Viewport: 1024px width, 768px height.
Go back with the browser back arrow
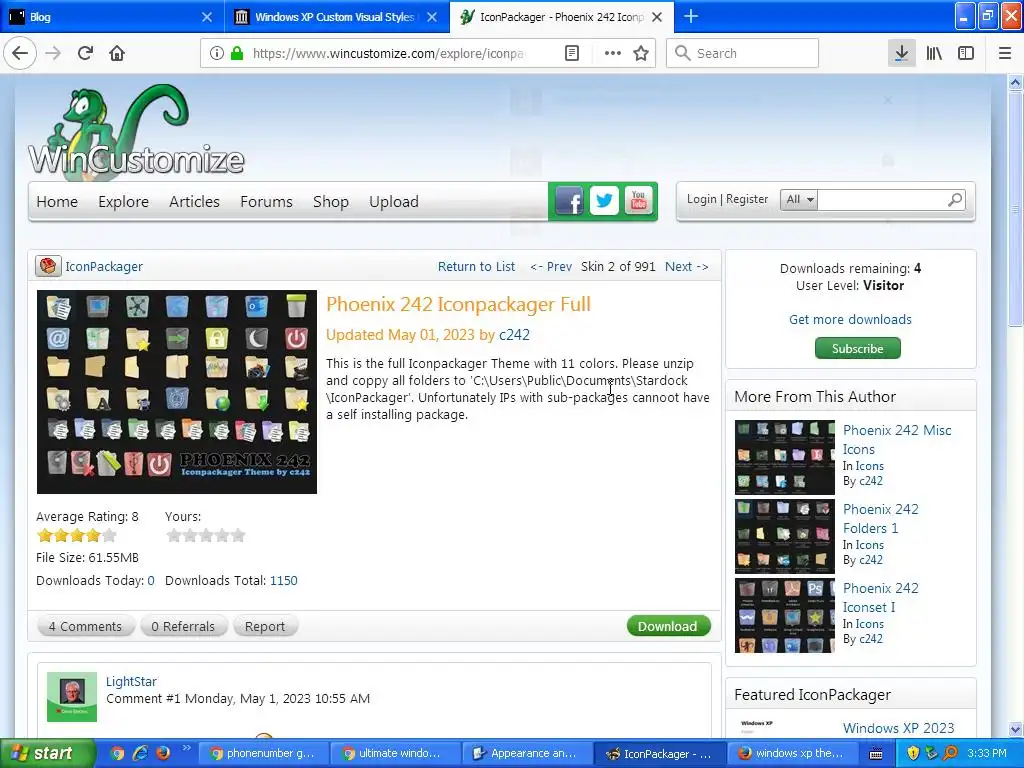[x=20, y=53]
